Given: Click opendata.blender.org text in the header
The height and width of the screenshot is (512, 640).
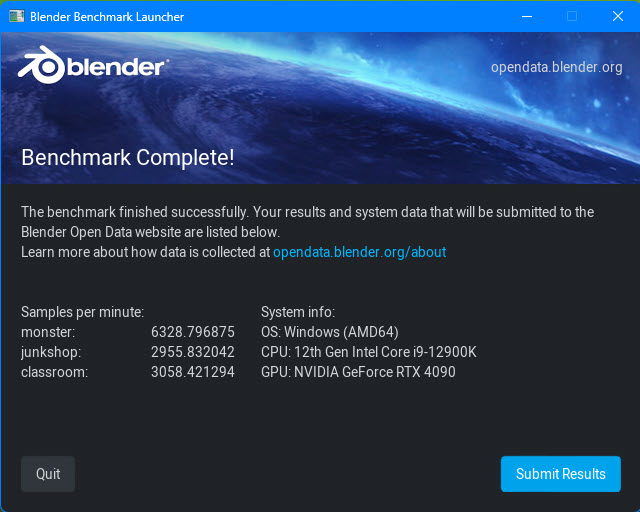Looking at the screenshot, I should coord(556,67).
